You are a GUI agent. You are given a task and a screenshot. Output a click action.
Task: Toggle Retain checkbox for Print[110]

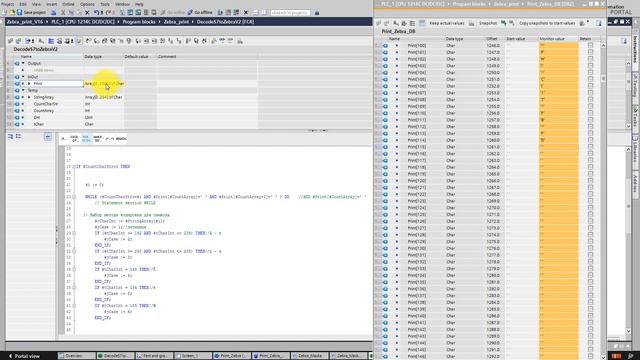591,113
